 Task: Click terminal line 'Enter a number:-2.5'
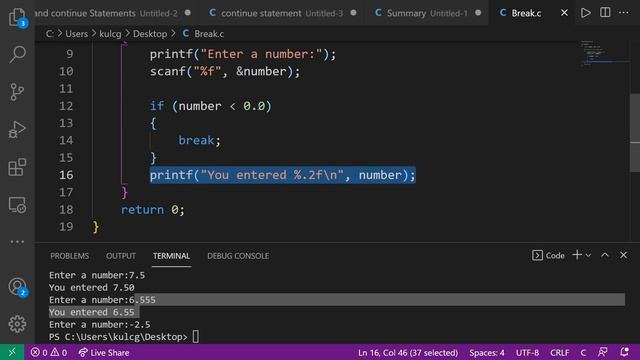pos(100,325)
